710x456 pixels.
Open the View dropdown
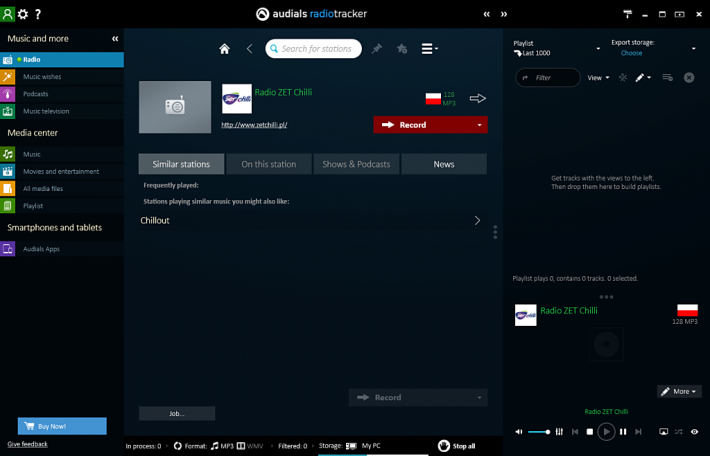598,78
